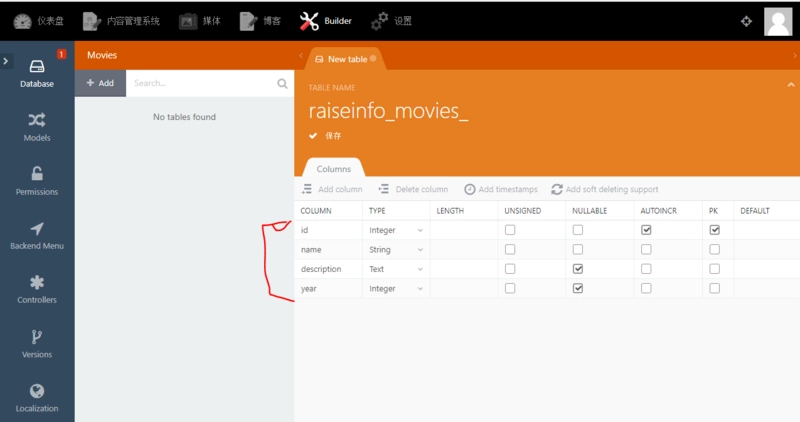Open the Blog section in top bar
Image resolution: width=800 pixels, height=422 pixels.
click(x=260, y=21)
